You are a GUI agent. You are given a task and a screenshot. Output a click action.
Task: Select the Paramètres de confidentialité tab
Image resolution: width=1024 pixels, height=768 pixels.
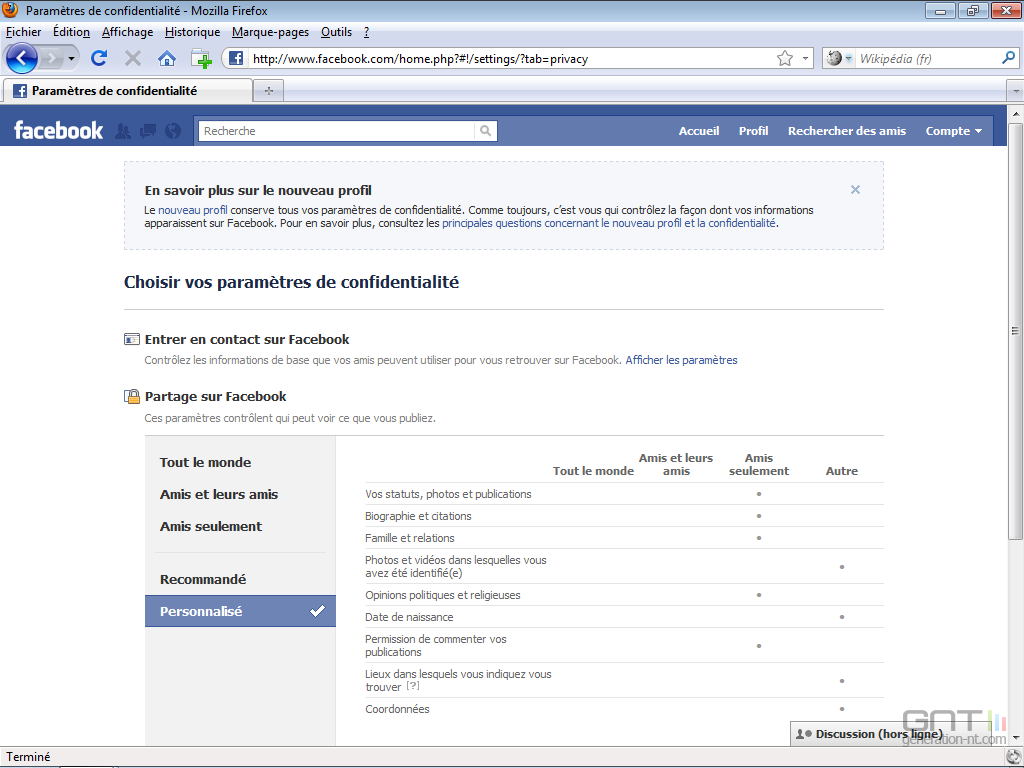click(127, 91)
